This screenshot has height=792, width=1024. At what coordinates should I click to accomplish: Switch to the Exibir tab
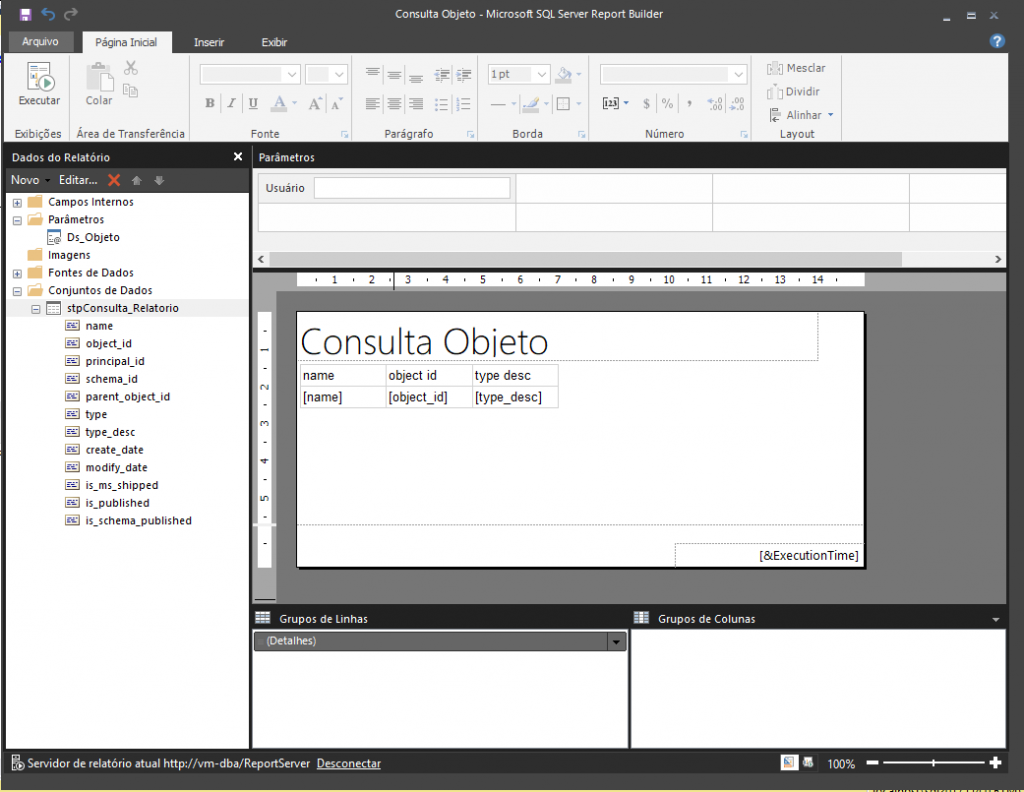274,42
